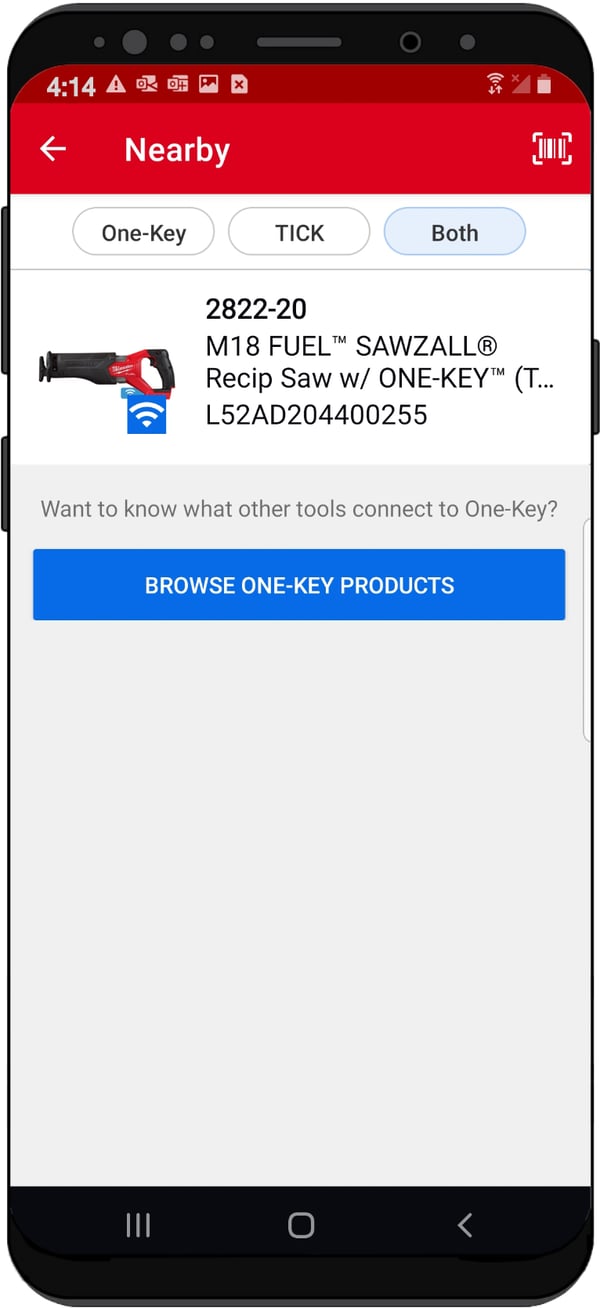The height and width of the screenshot is (1308, 600).
Task: Tap the blue One-Key wireless badge
Action: (146, 413)
